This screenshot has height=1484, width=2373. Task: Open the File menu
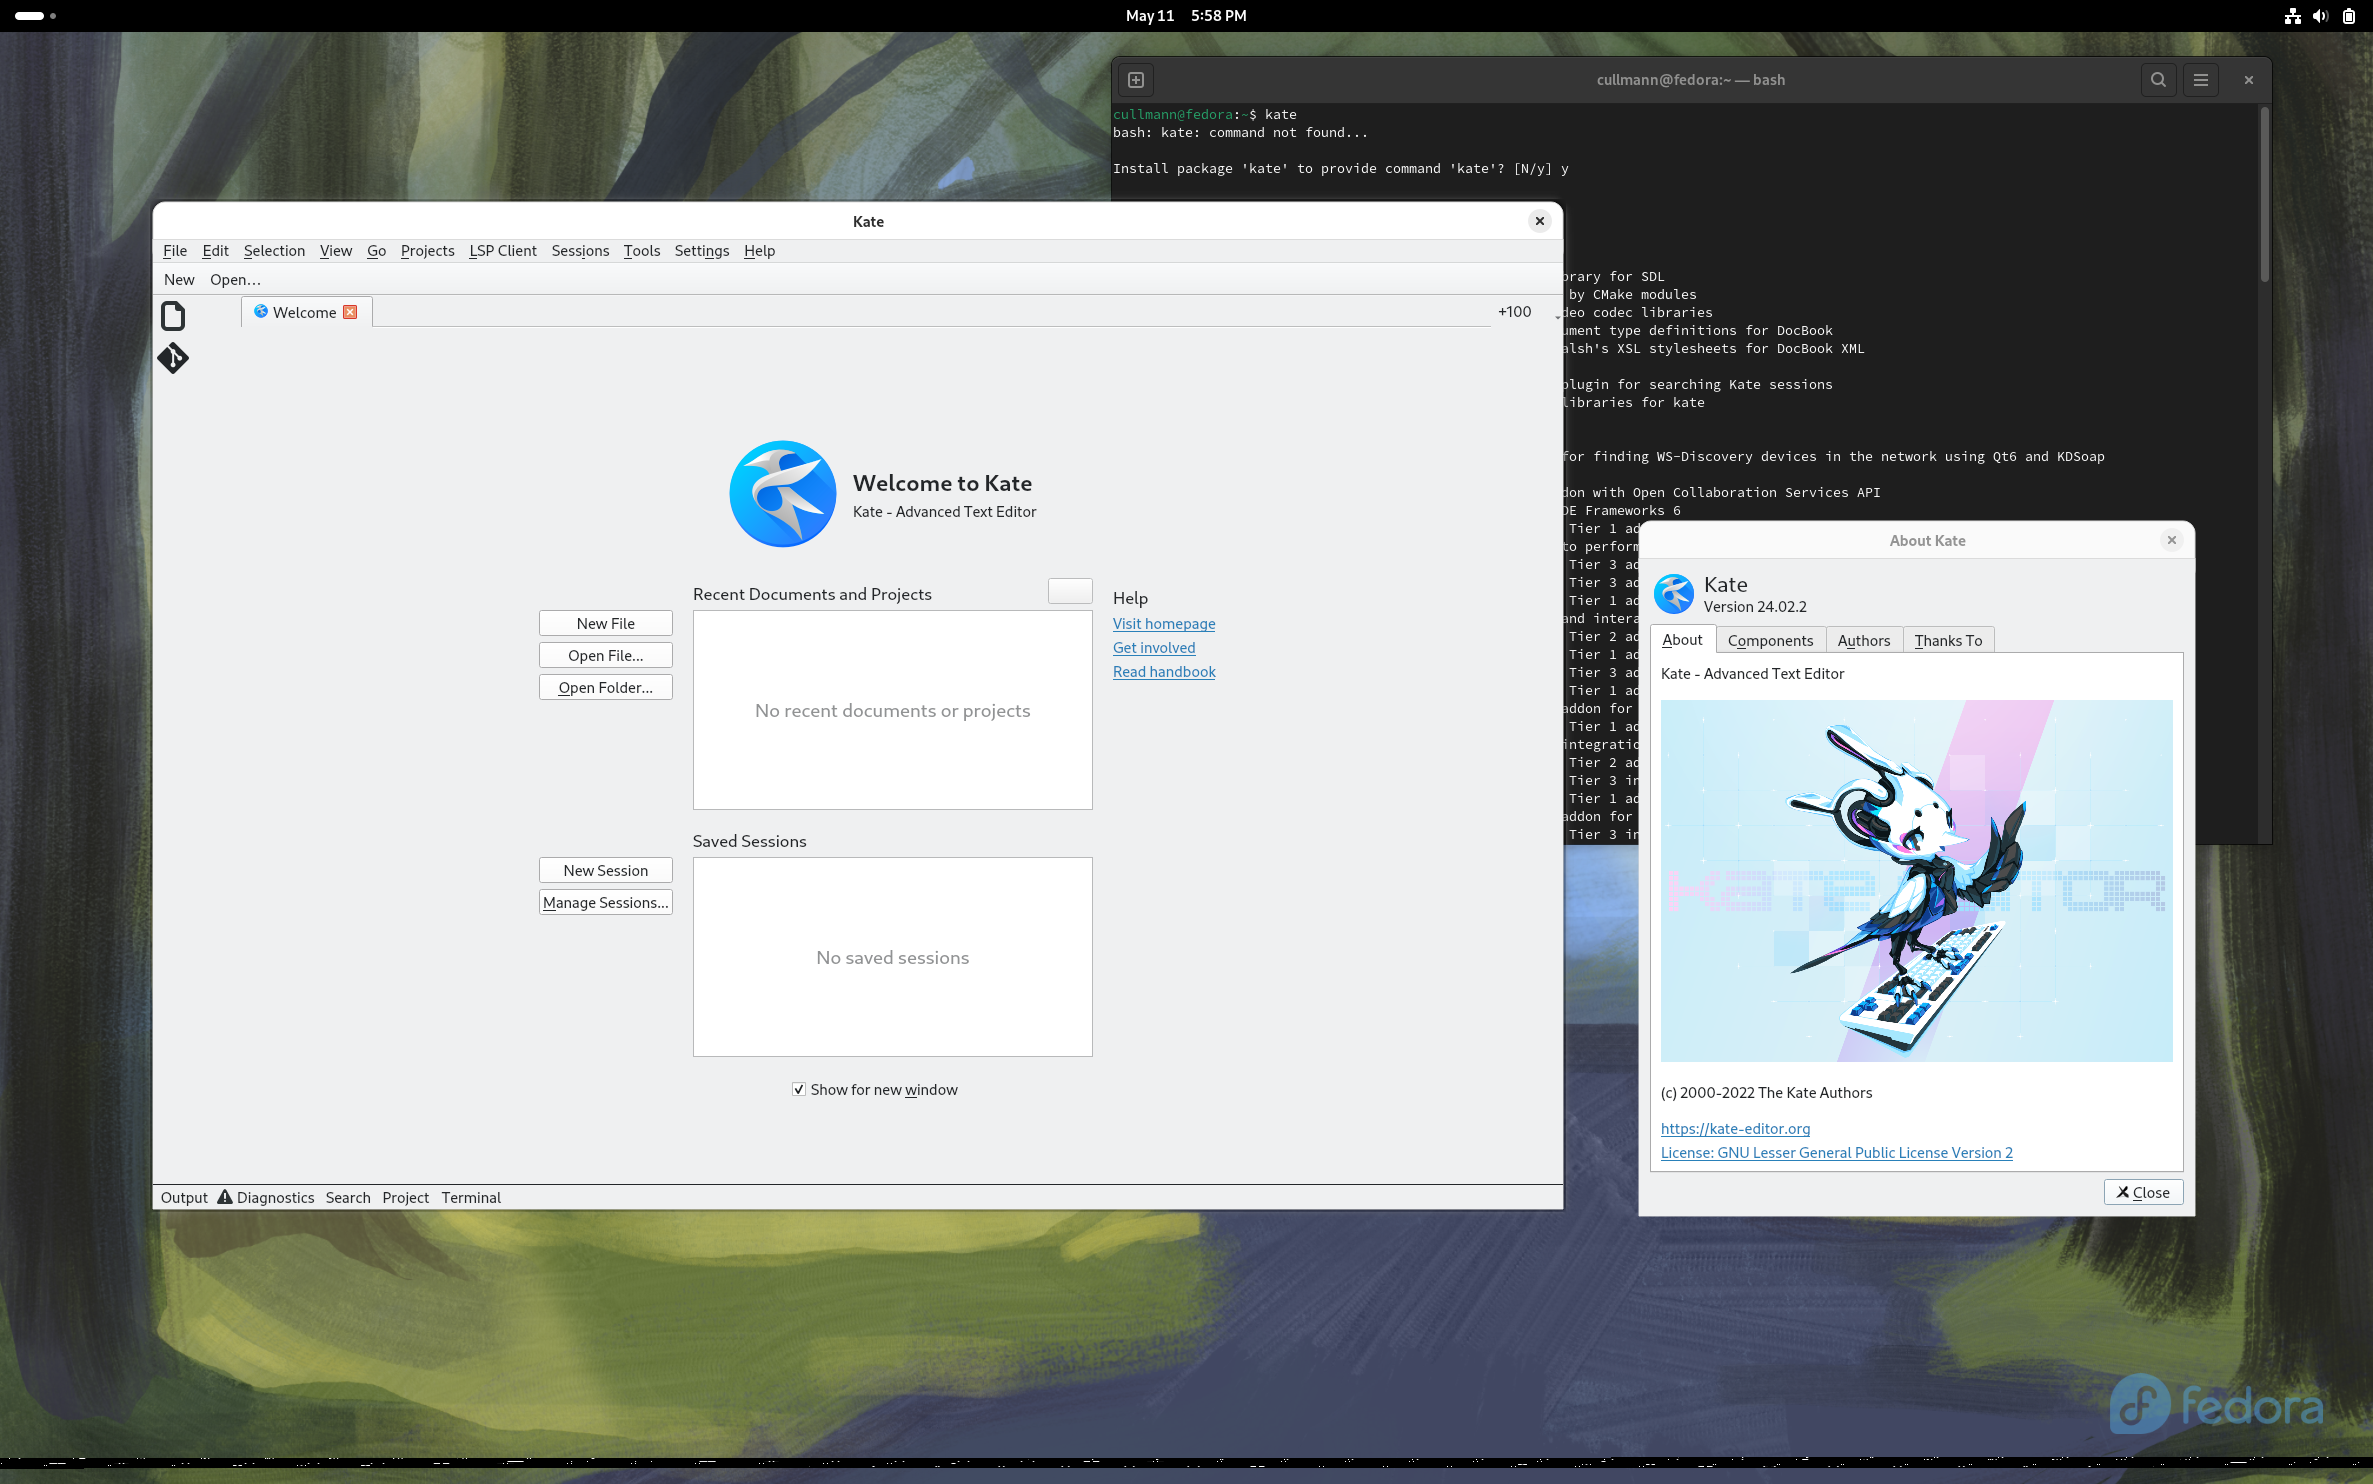point(174,251)
